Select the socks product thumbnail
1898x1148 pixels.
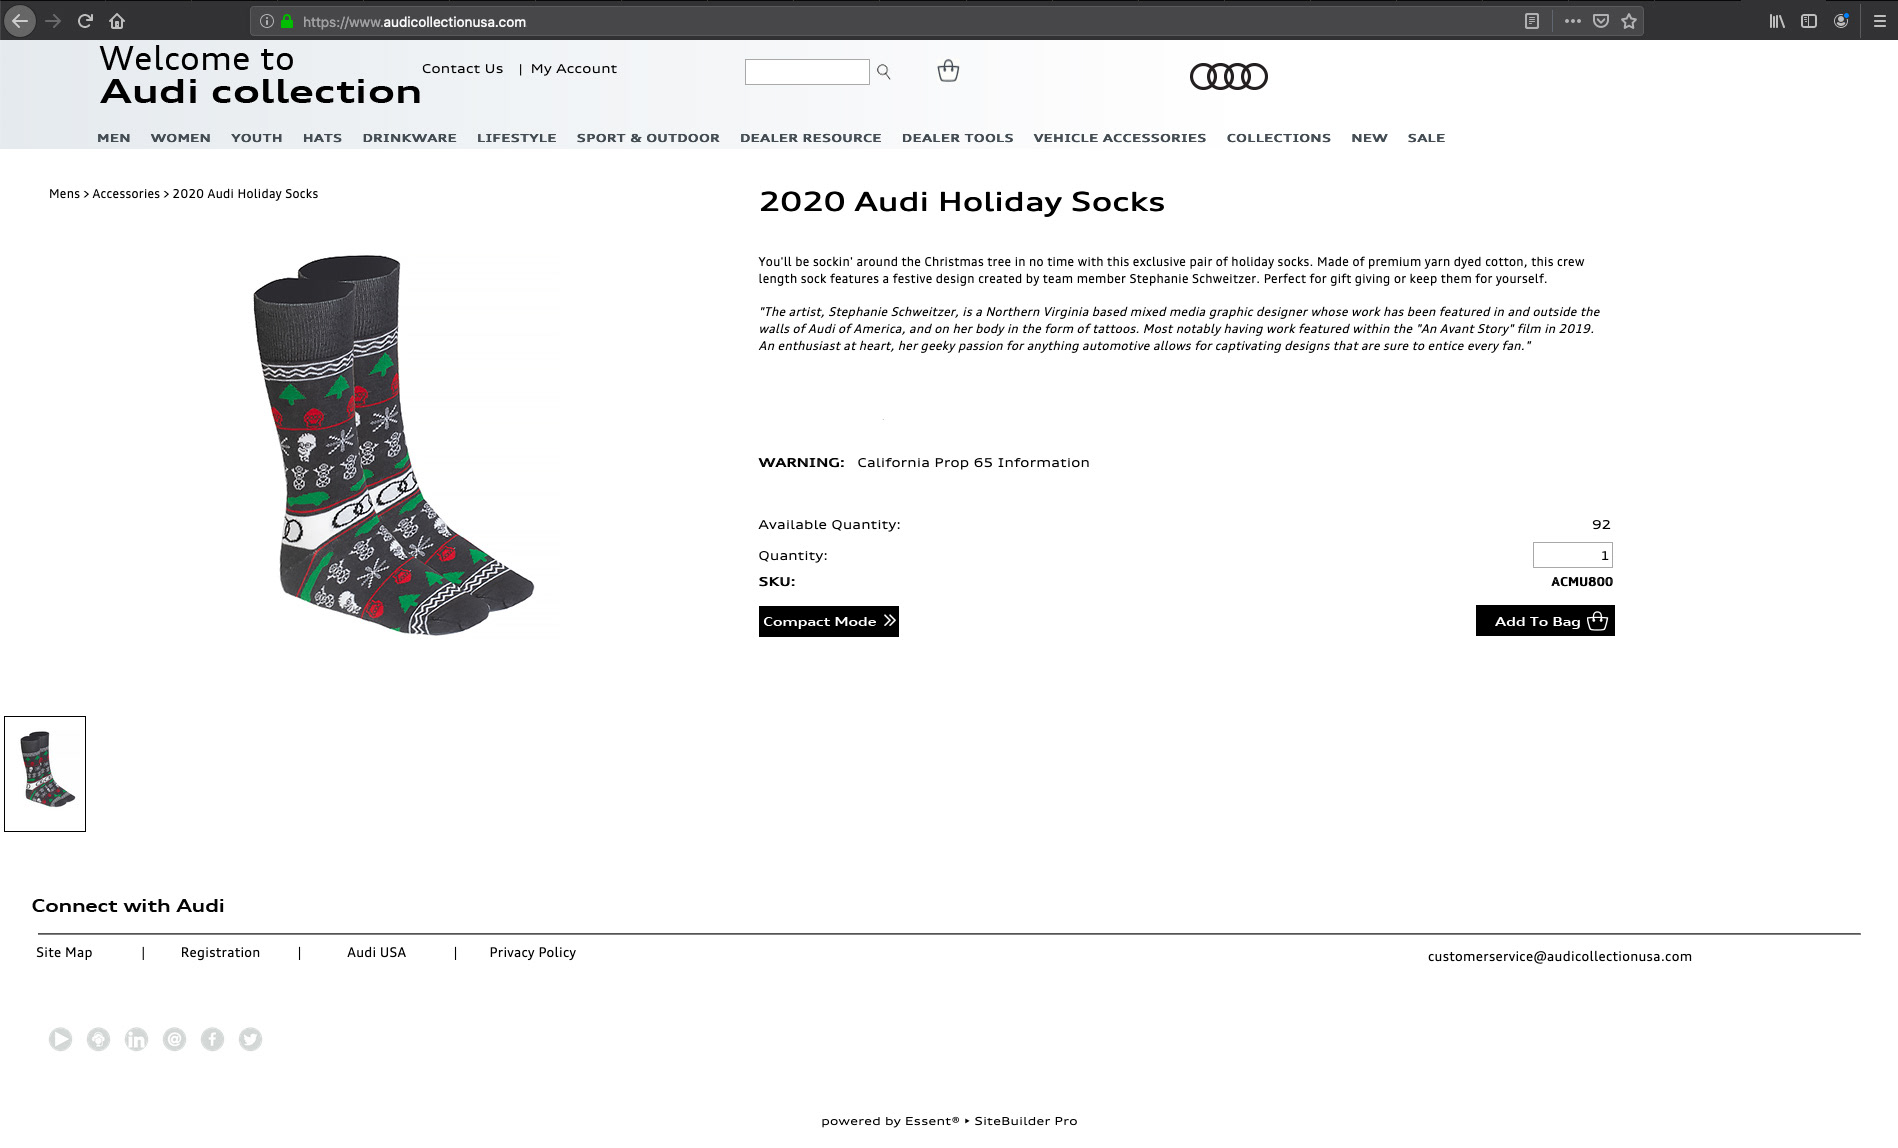pyautogui.click(x=45, y=773)
